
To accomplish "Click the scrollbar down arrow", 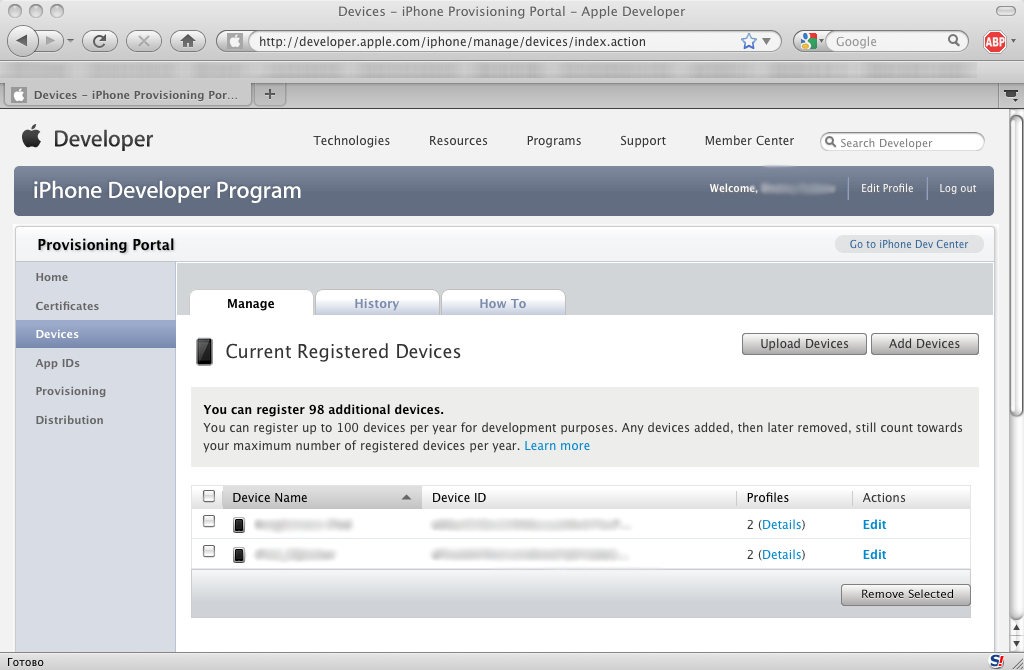I will click(x=1016, y=643).
